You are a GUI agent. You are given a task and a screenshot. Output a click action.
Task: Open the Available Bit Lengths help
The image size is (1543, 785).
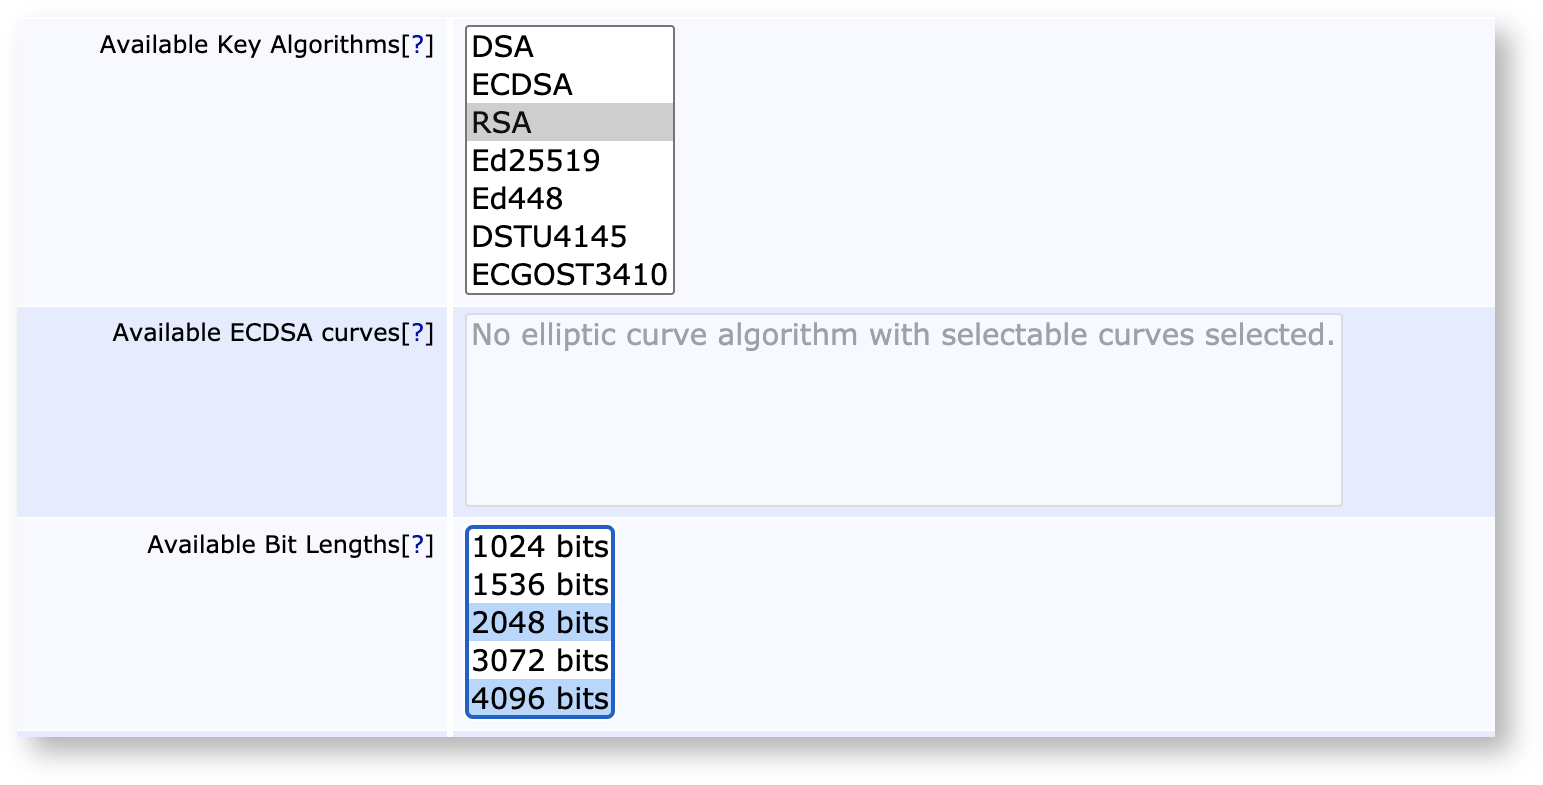(x=418, y=545)
